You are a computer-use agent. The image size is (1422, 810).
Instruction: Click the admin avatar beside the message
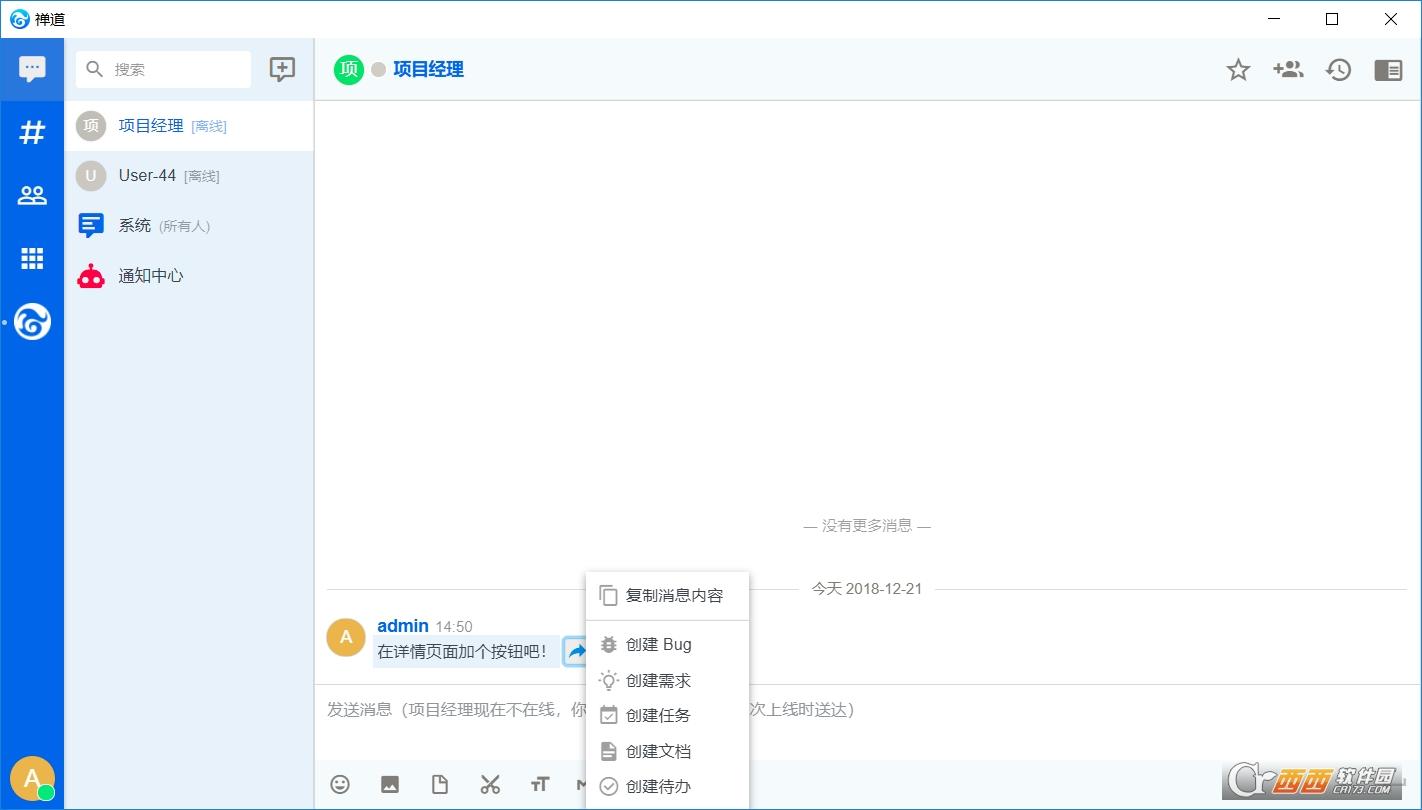pyautogui.click(x=346, y=638)
